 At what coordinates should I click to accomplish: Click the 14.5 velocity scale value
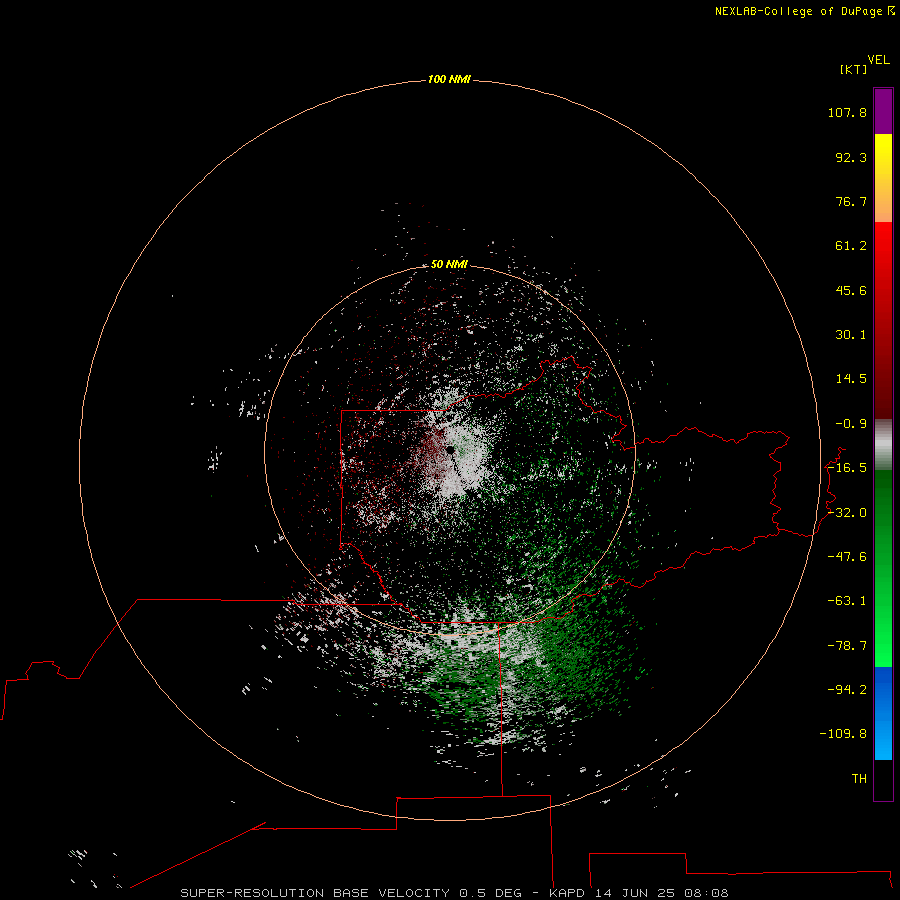coord(851,379)
